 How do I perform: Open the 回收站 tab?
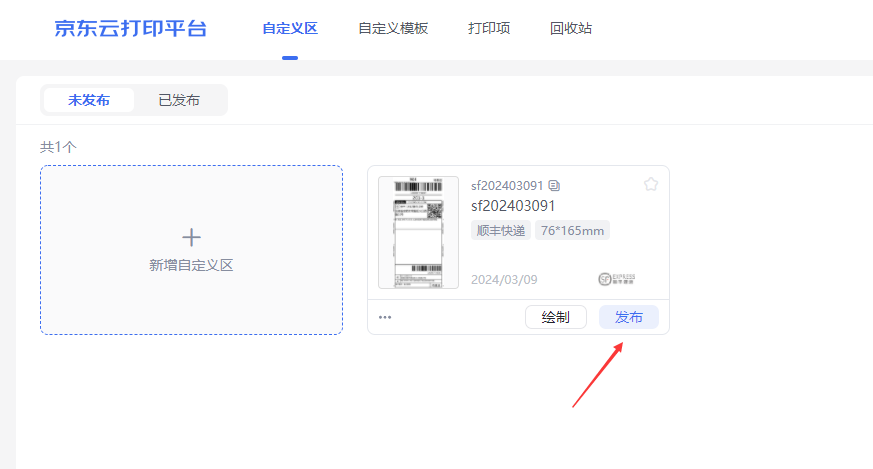pos(571,28)
